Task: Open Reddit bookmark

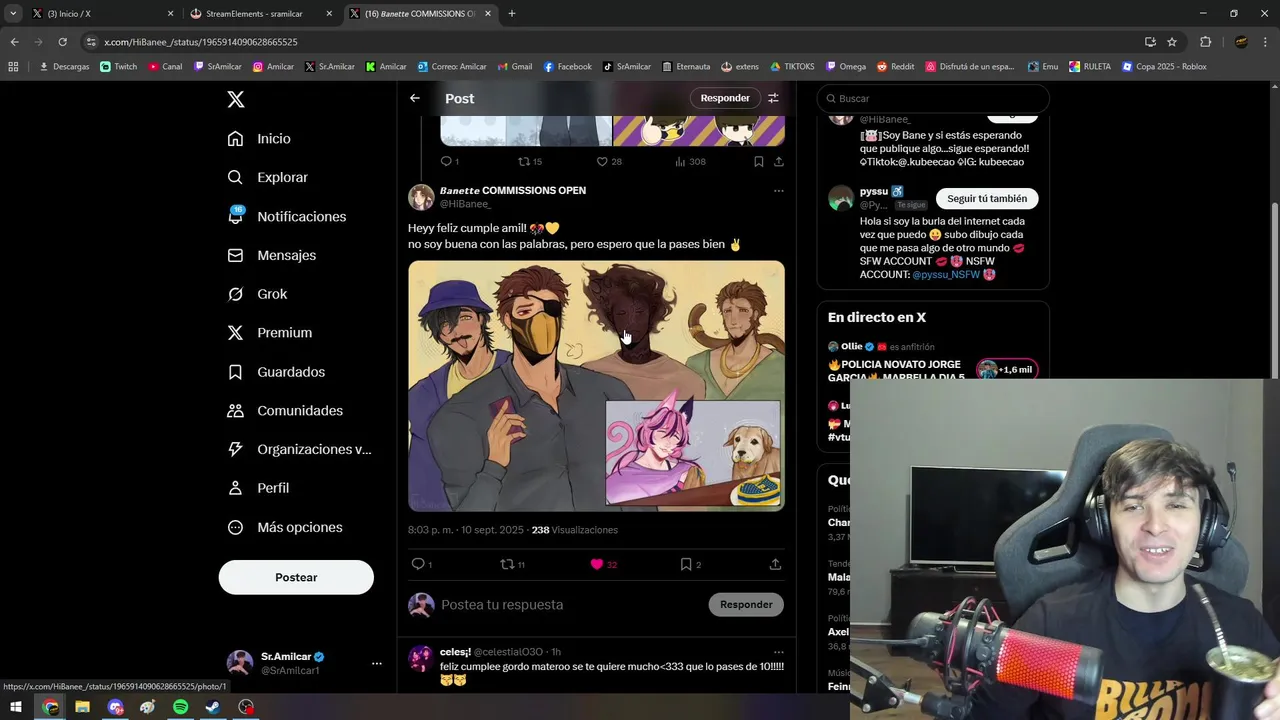Action: (x=896, y=67)
